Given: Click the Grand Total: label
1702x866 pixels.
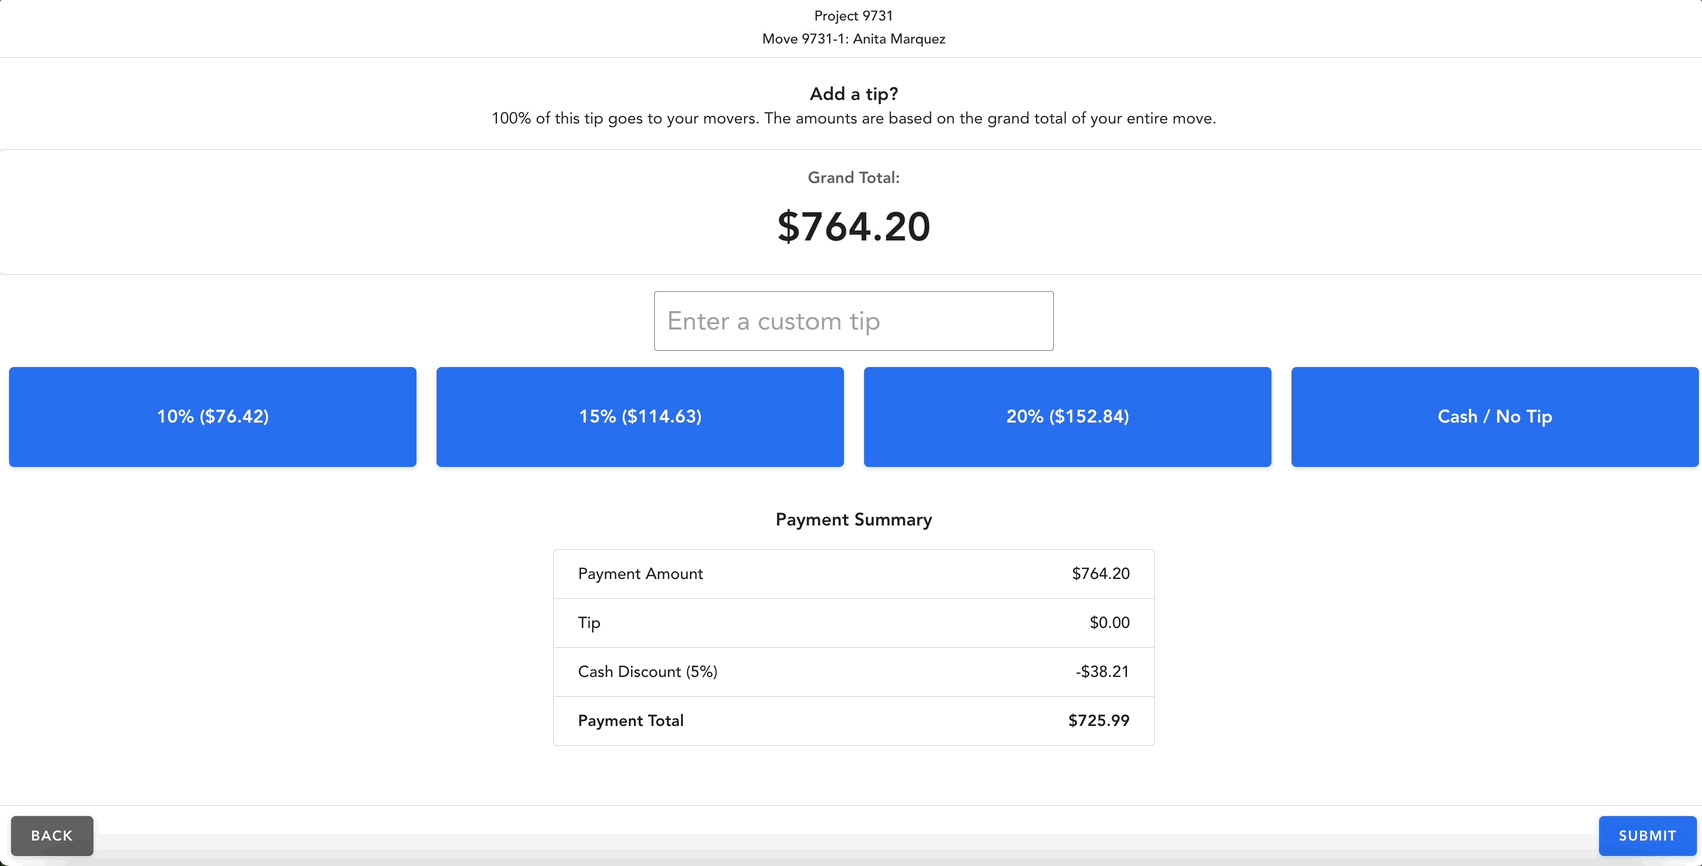Looking at the screenshot, I should [853, 177].
